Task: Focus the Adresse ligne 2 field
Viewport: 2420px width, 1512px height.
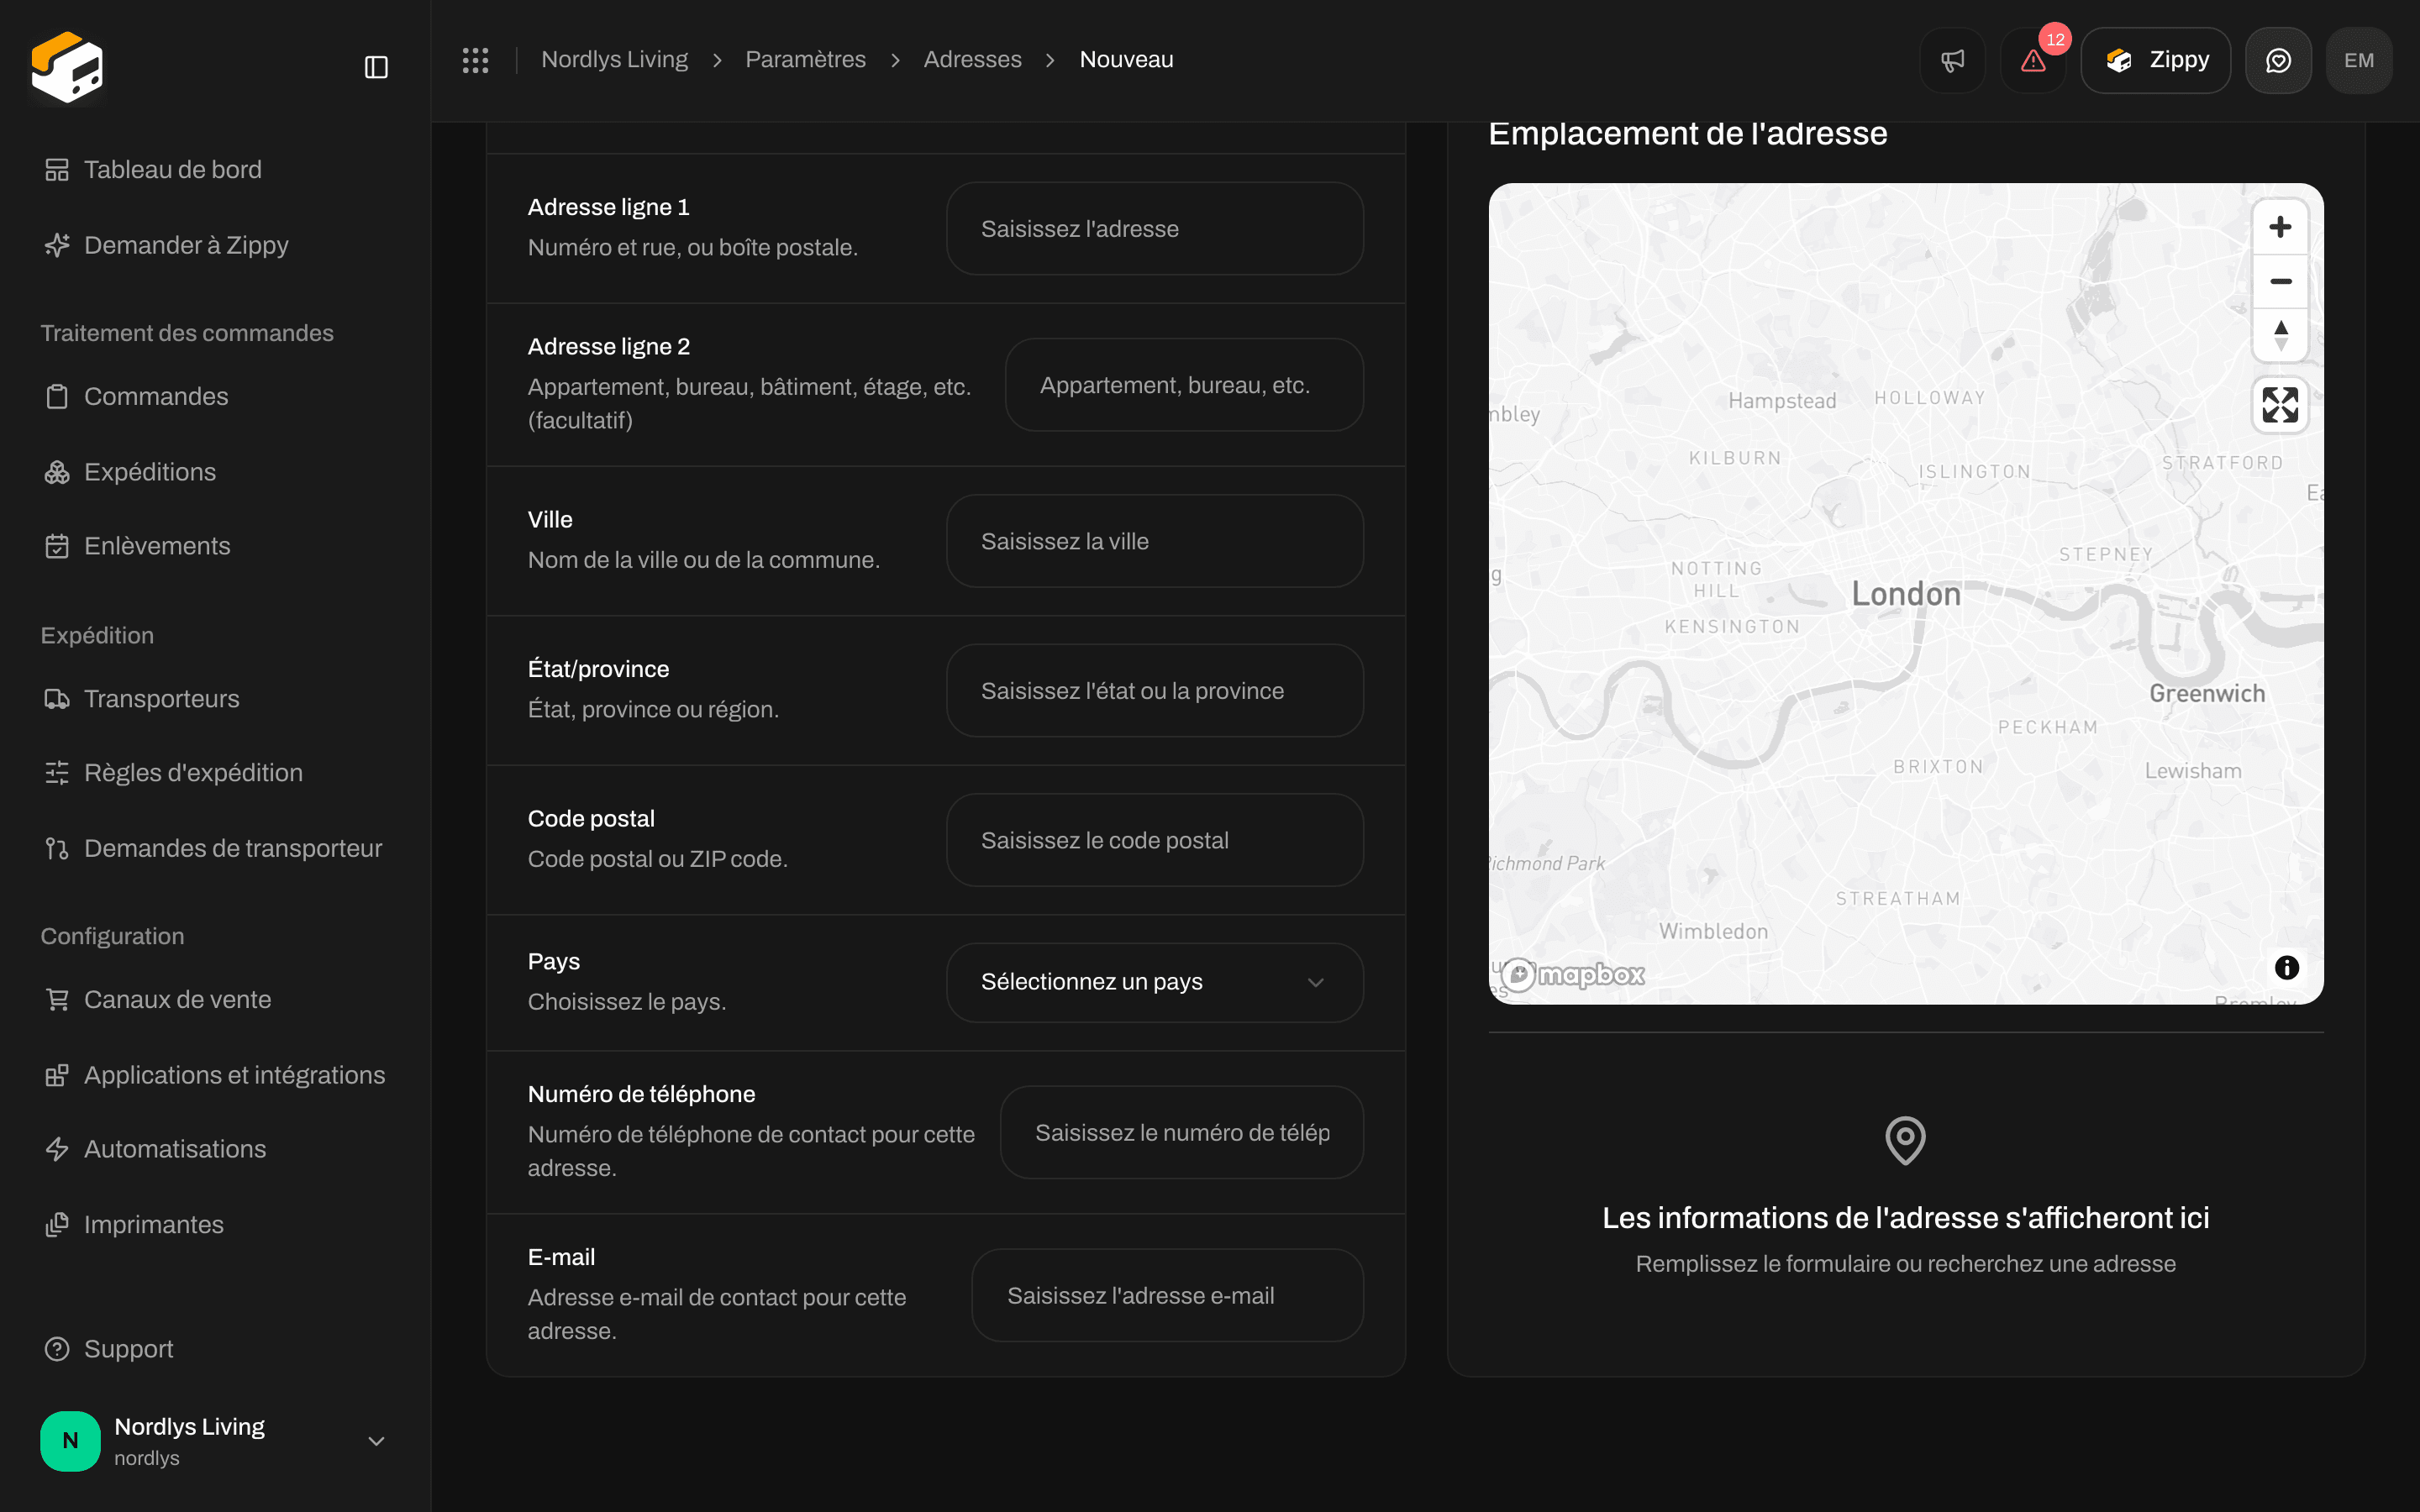Action: click(1184, 385)
